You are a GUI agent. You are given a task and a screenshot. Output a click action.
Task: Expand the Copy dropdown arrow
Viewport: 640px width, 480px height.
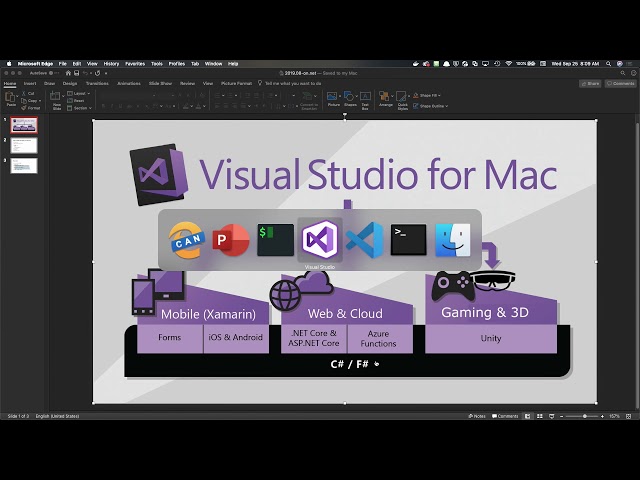coord(40,100)
